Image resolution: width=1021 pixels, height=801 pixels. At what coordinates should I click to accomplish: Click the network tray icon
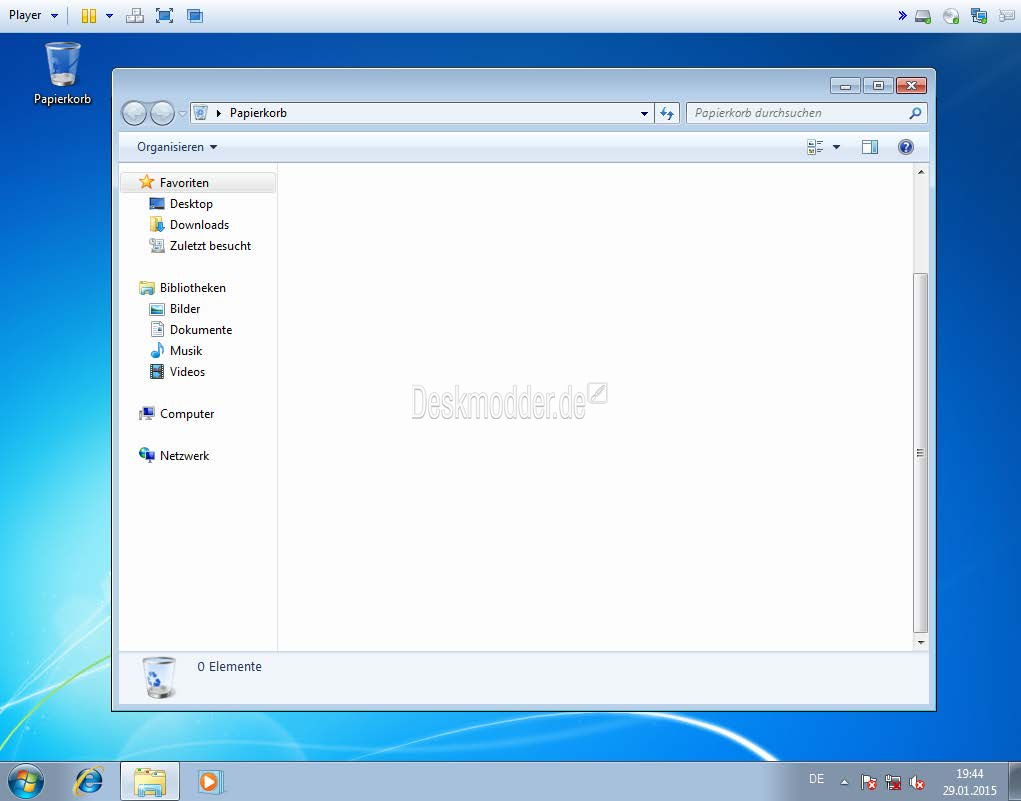(x=893, y=781)
